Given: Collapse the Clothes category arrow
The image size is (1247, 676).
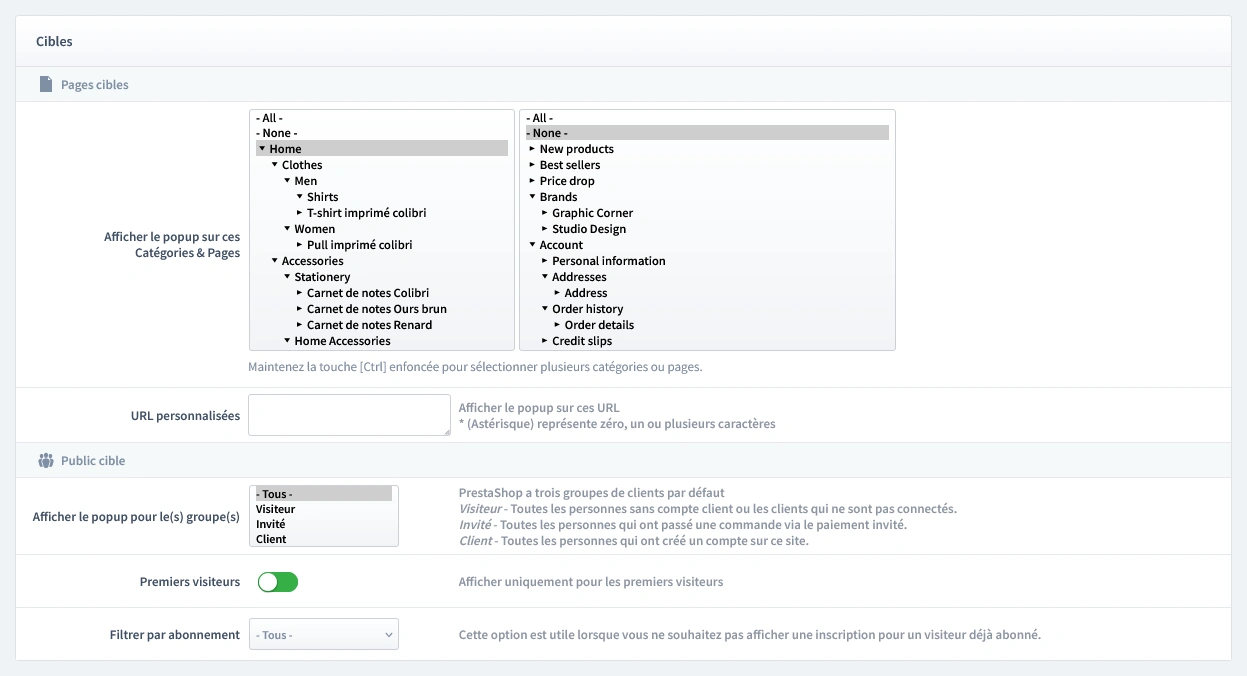Looking at the screenshot, I should pyautogui.click(x=274, y=165).
